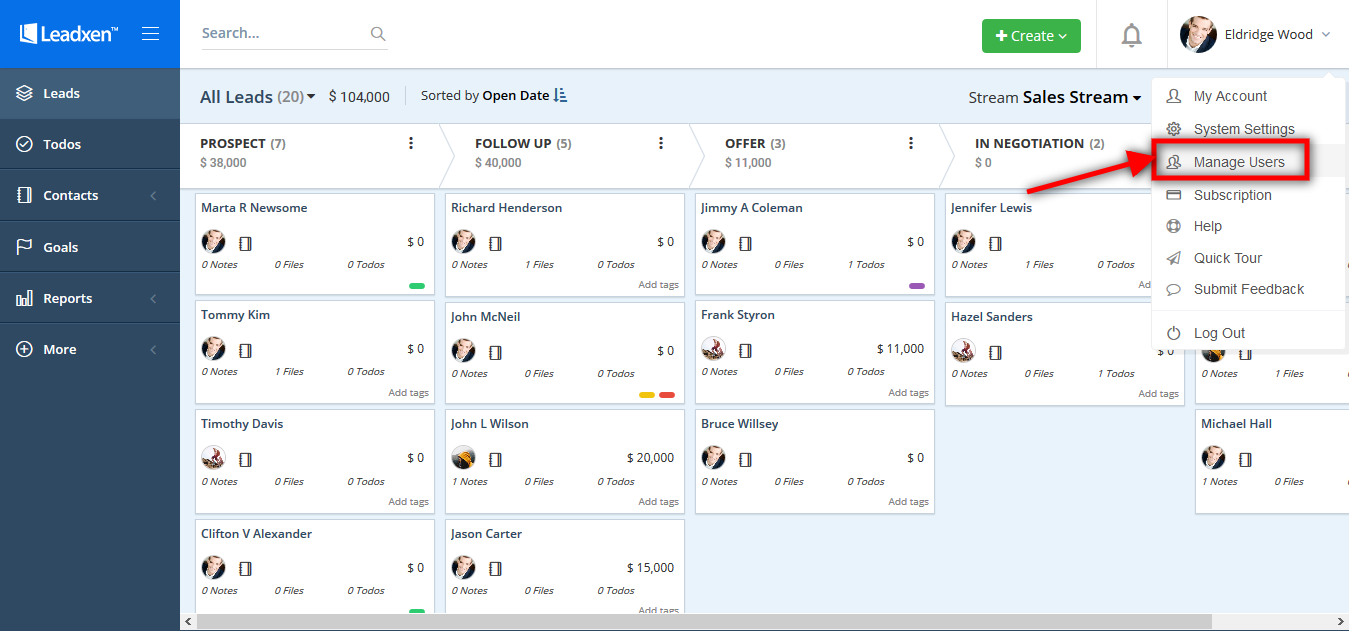Click the Contacts address book icon

click(25, 196)
